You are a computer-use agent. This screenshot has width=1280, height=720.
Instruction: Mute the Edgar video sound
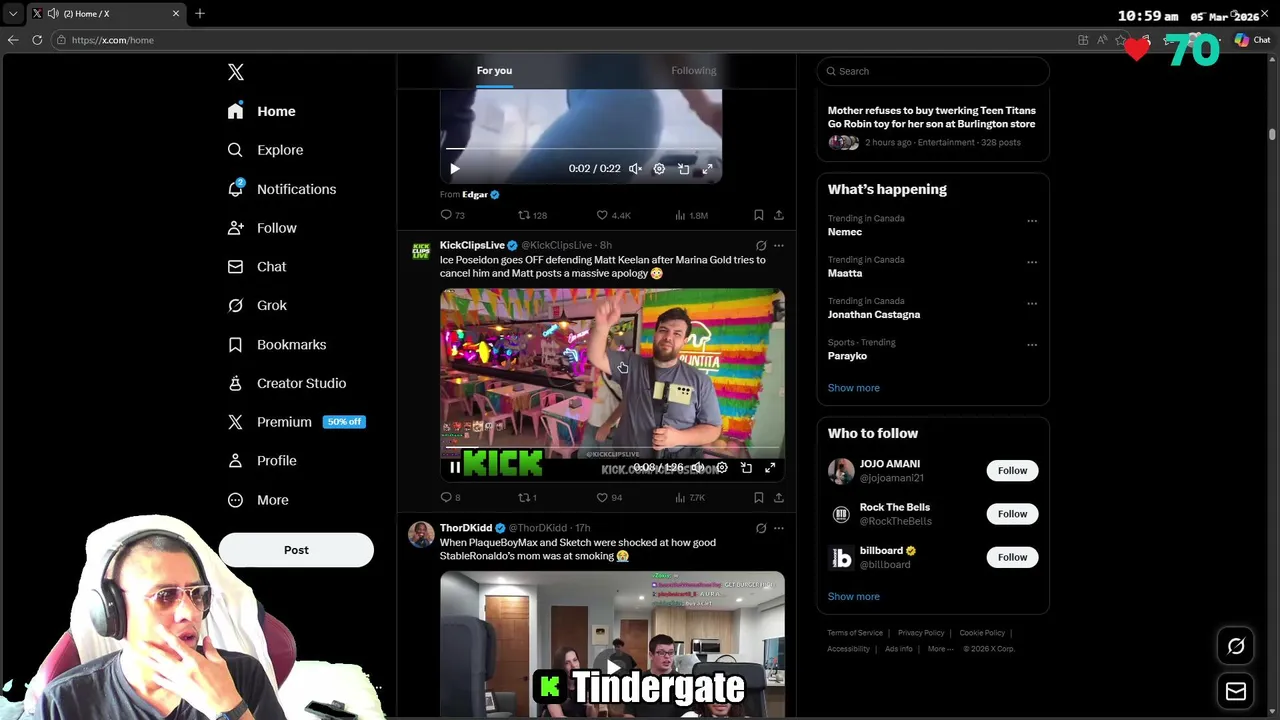(x=635, y=169)
